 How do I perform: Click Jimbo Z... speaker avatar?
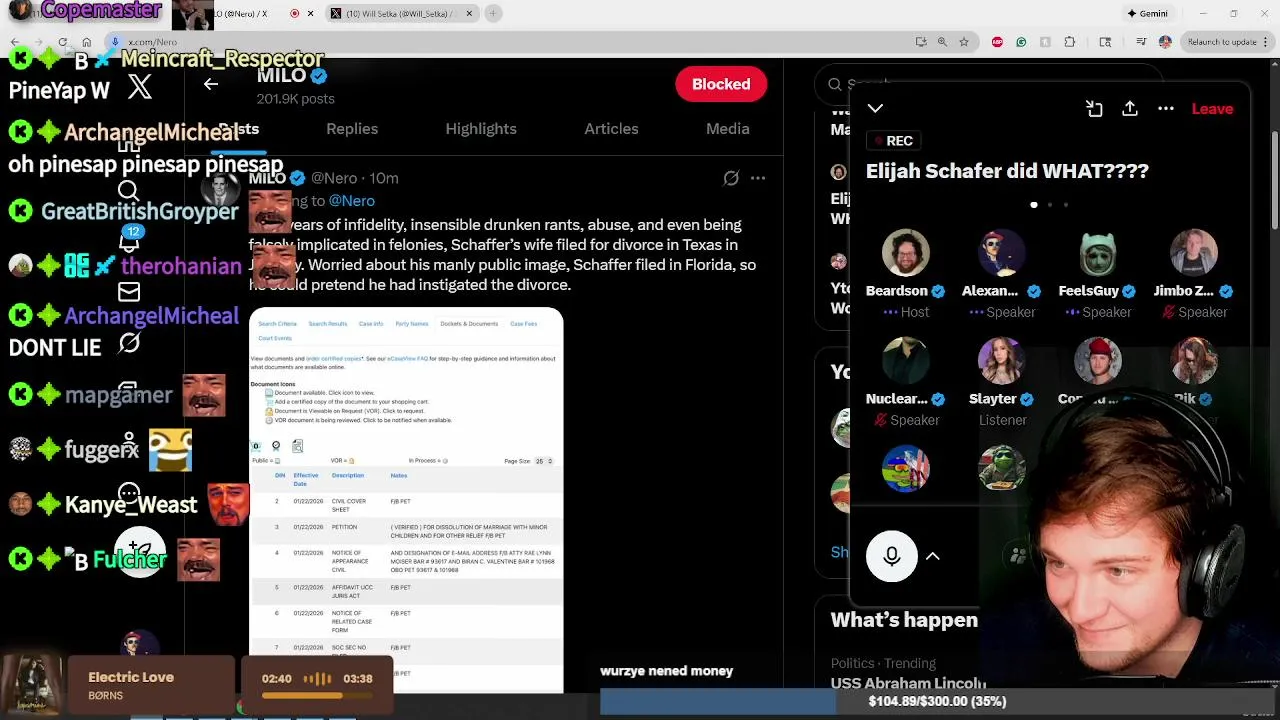click(x=1194, y=251)
